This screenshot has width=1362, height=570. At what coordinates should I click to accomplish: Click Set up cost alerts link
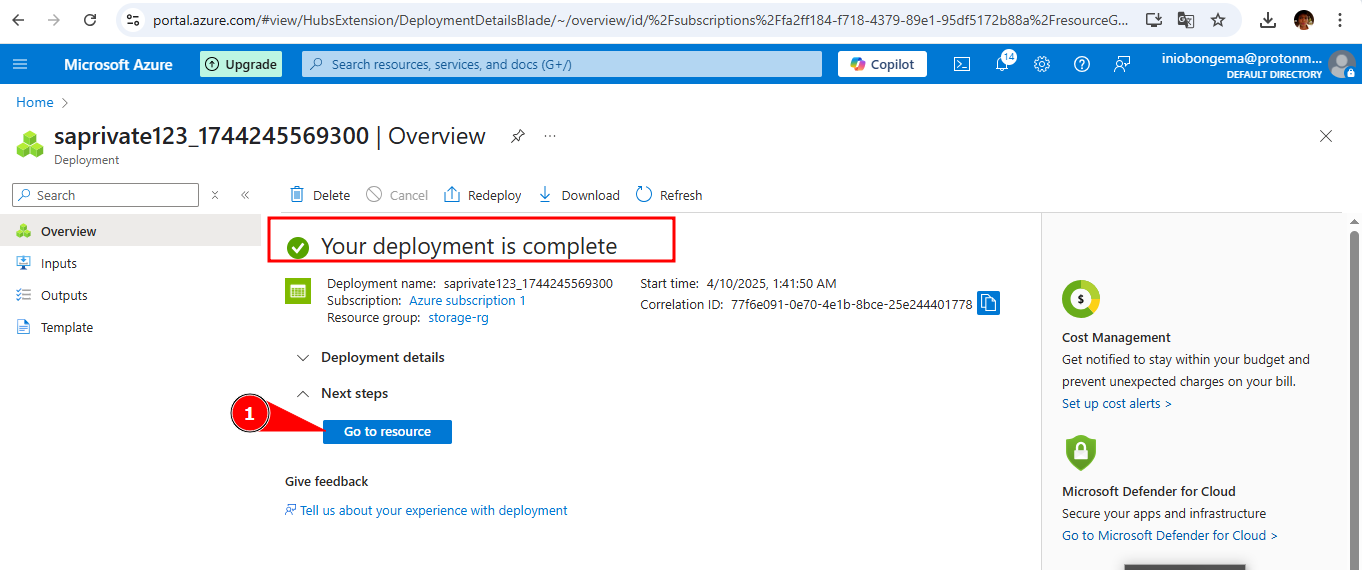tap(1116, 403)
